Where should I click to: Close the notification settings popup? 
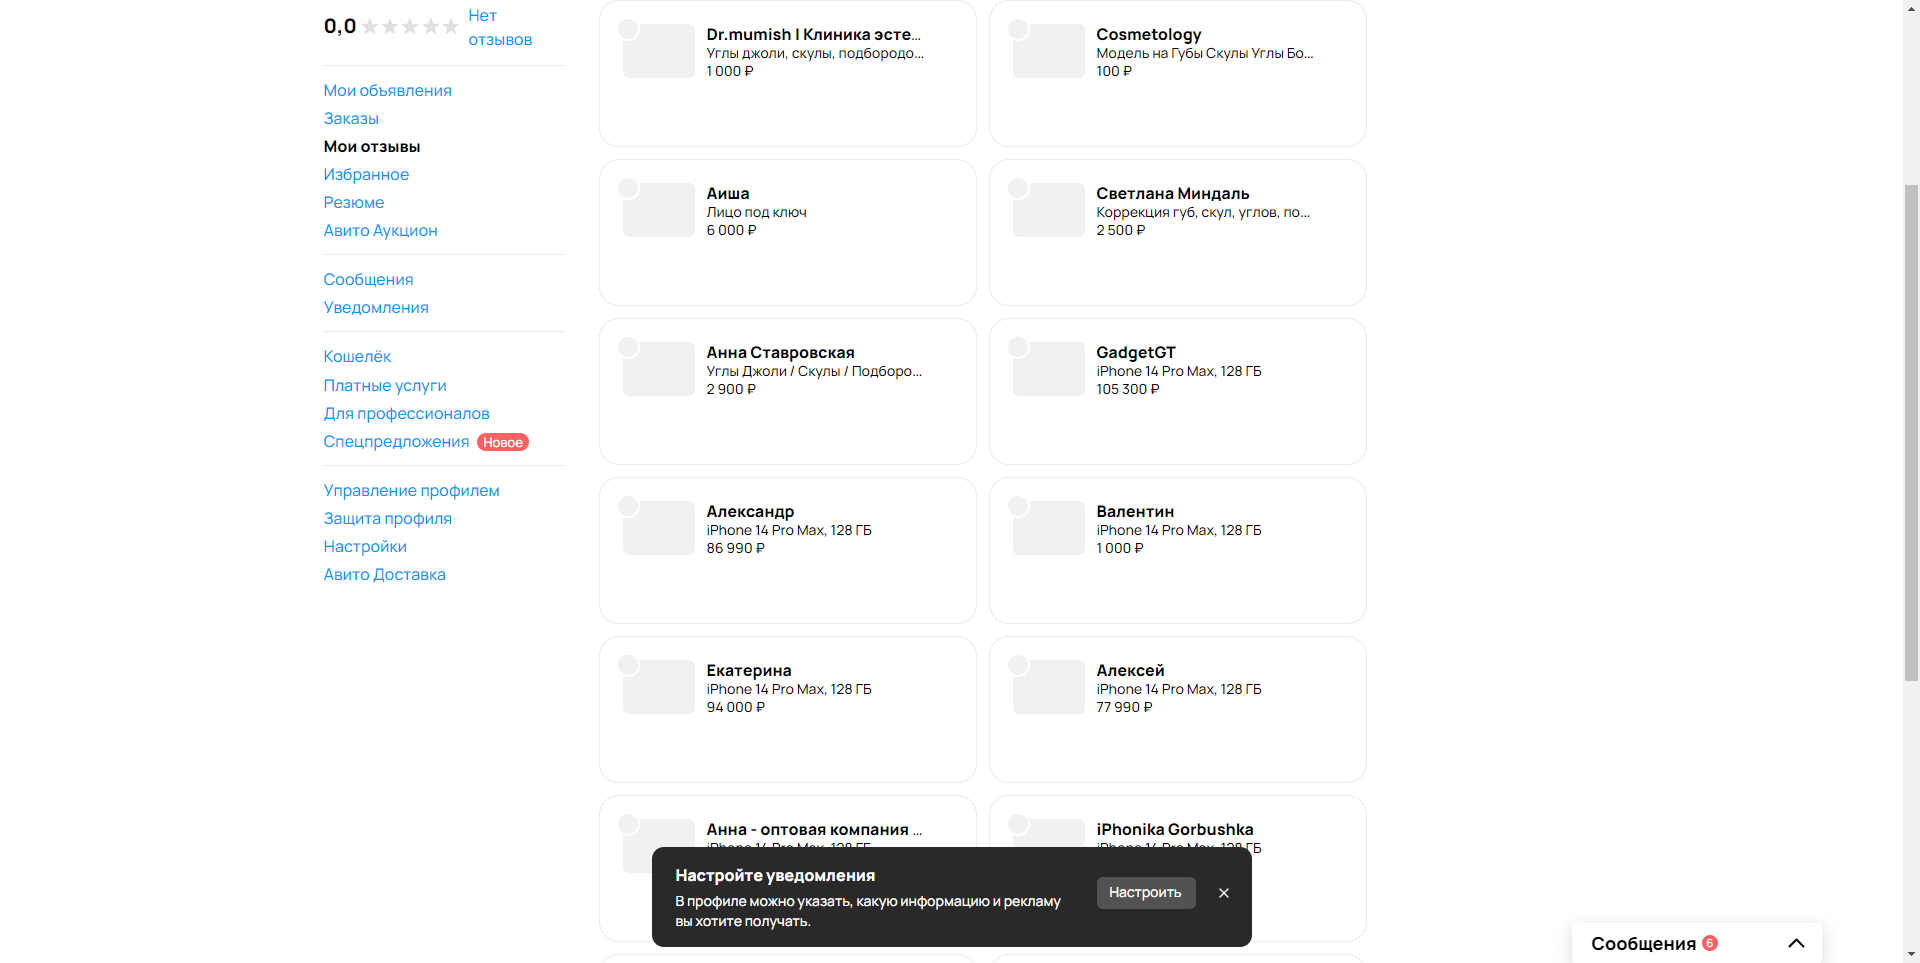[1224, 893]
